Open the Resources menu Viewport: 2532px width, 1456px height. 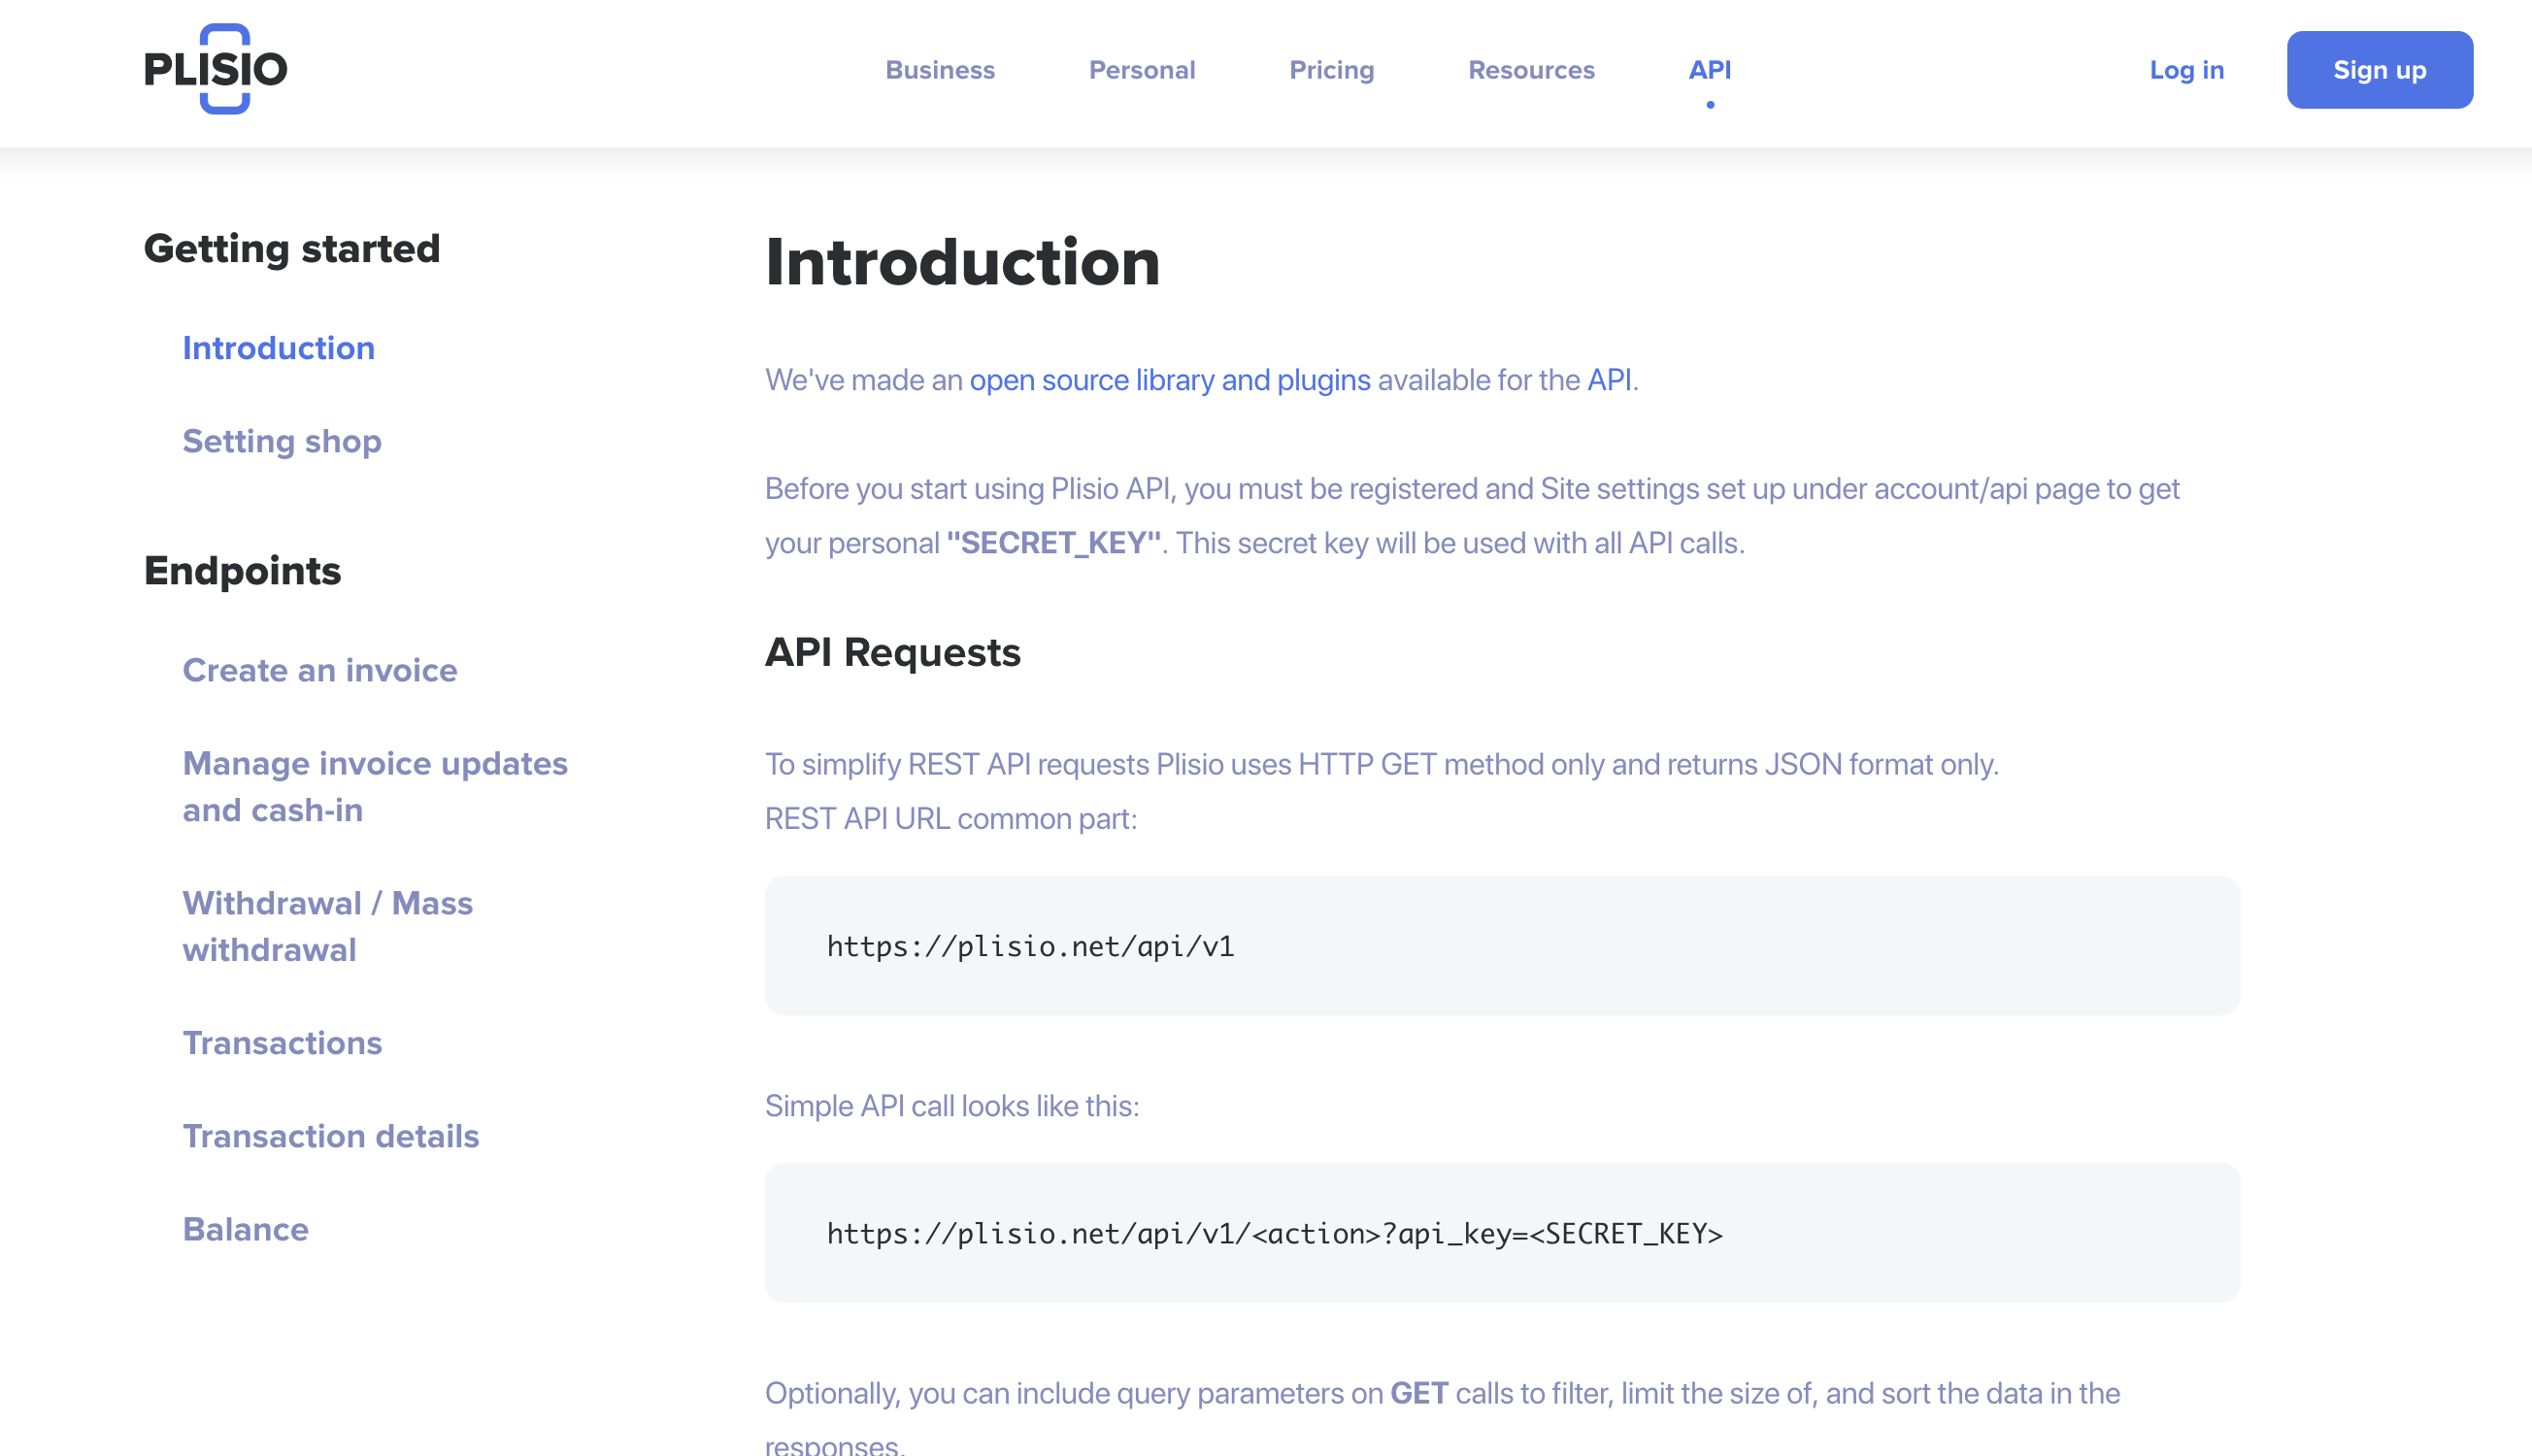tap(1532, 70)
